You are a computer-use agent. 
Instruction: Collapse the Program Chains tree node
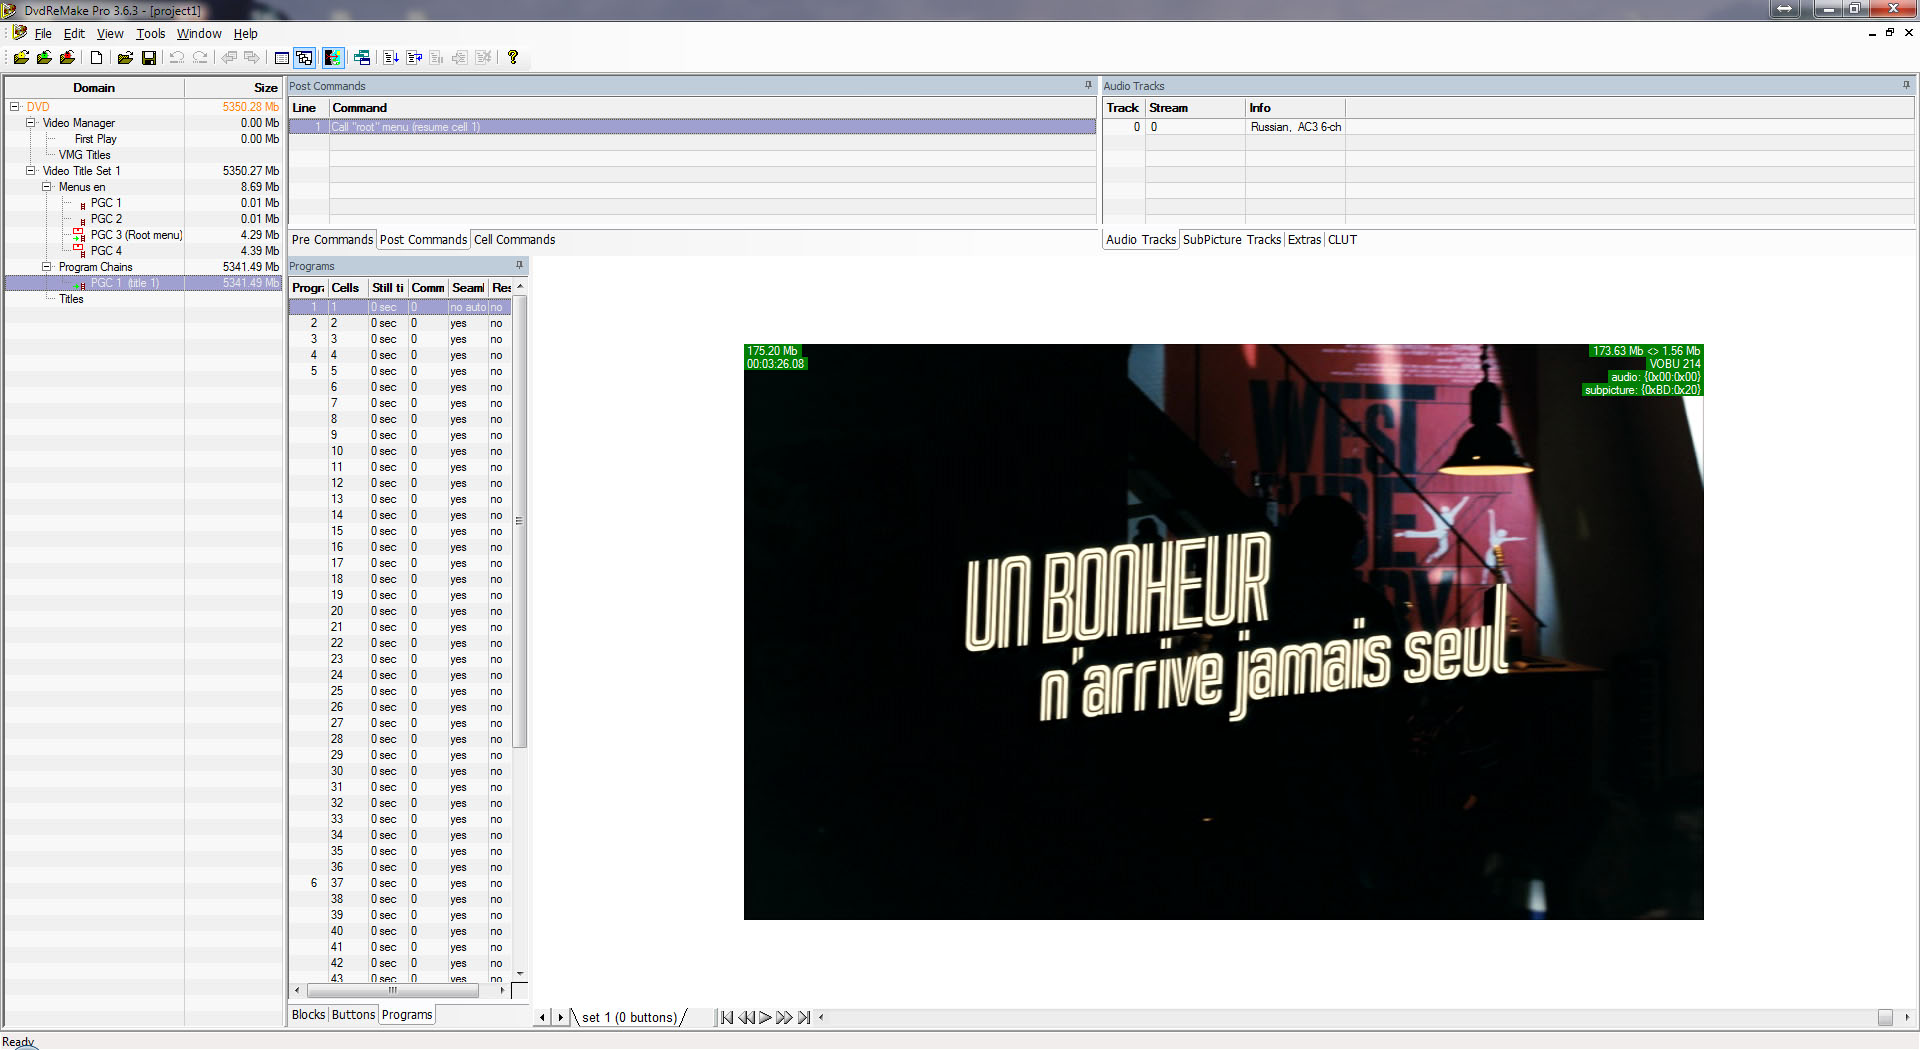(x=47, y=267)
